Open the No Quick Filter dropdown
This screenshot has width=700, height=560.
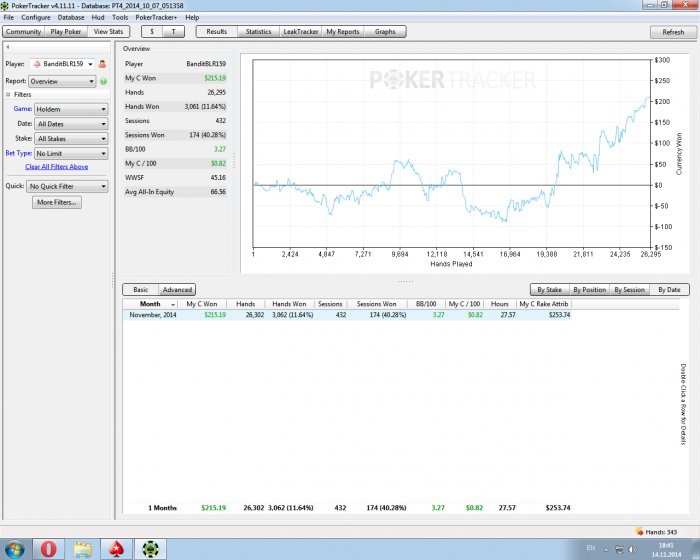(67, 186)
